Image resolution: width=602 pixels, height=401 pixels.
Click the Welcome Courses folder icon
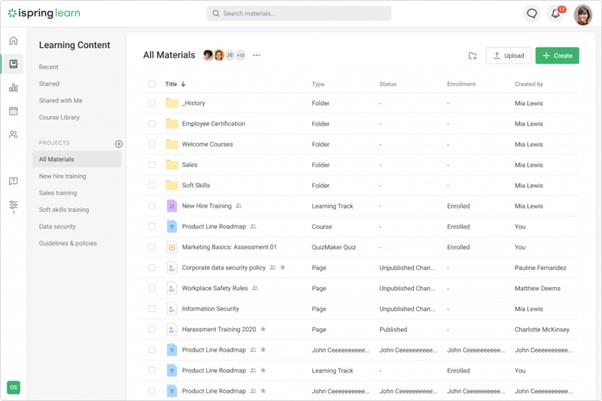click(x=172, y=144)
